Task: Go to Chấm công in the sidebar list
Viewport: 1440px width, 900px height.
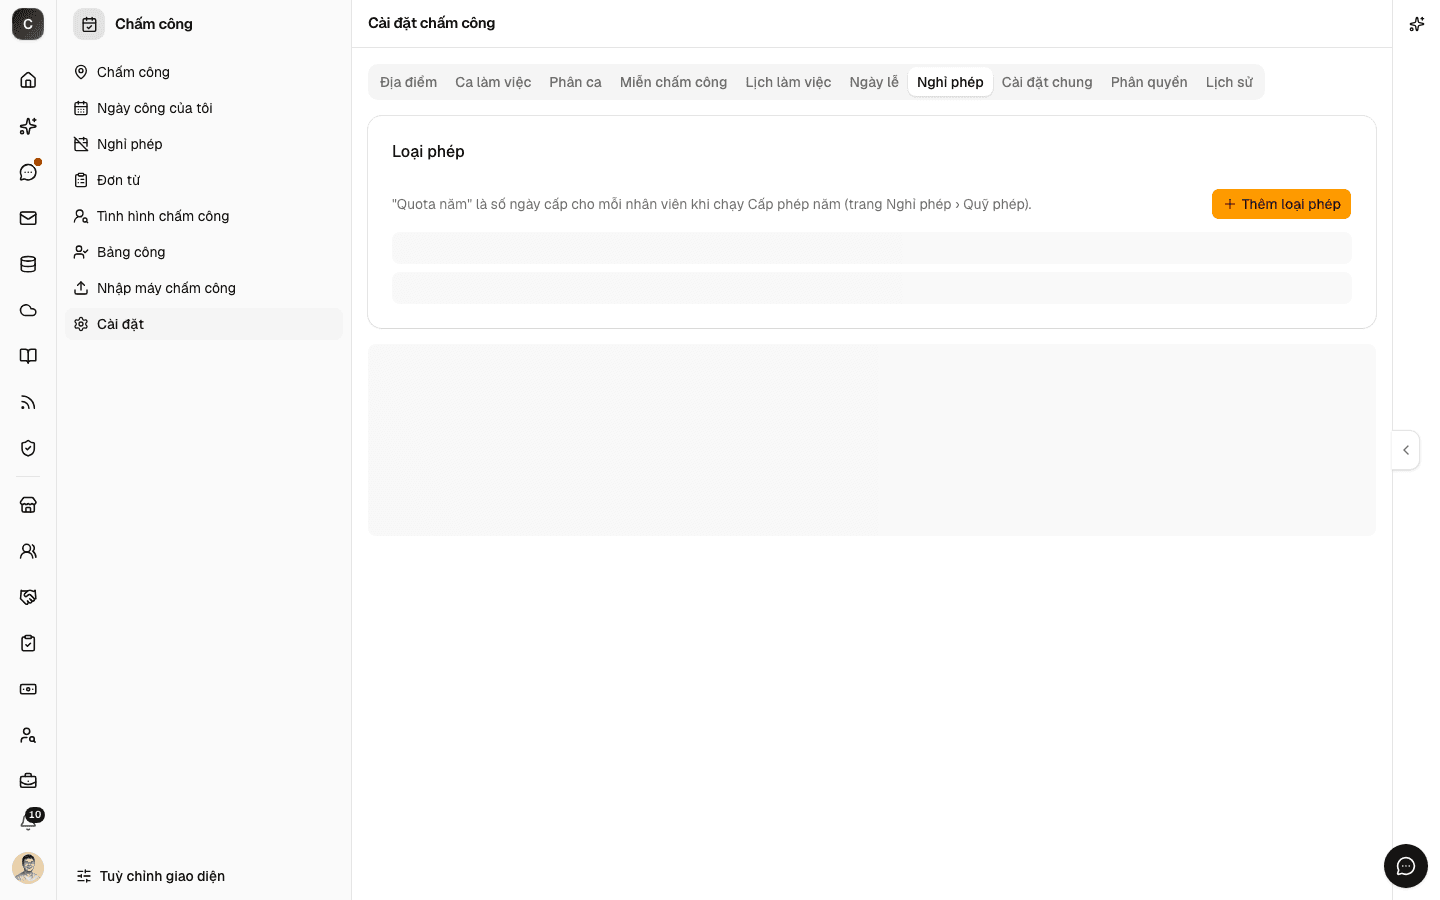Action: click(204, 72)
